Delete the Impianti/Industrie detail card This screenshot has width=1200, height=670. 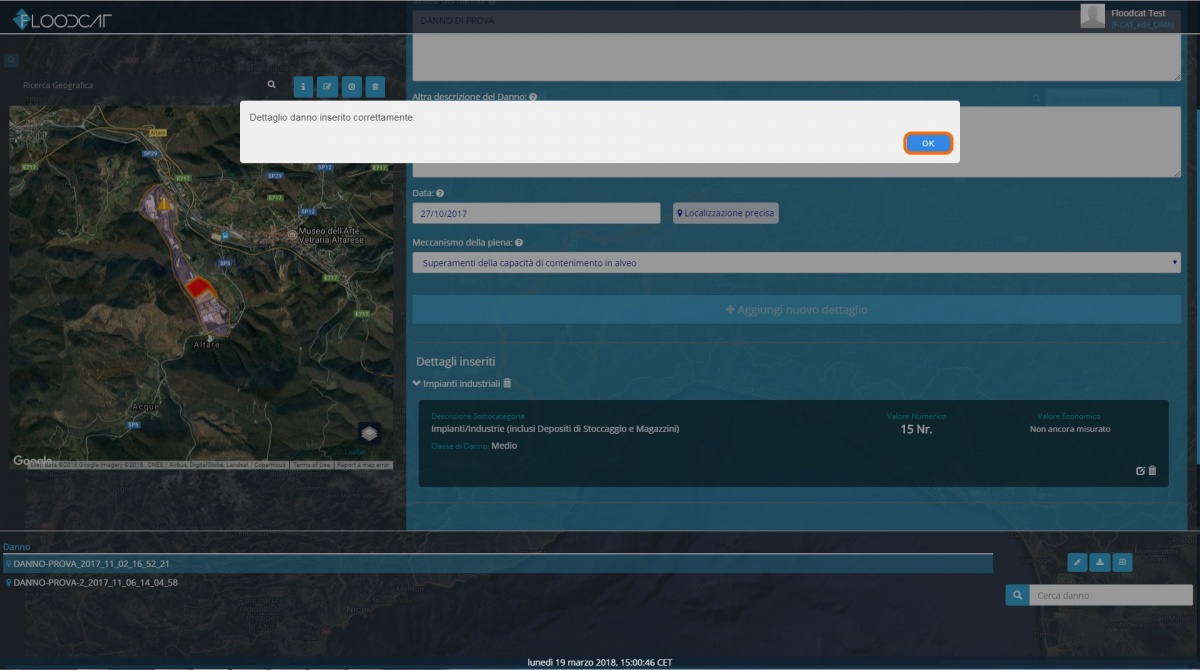[x=1152, y=470]
